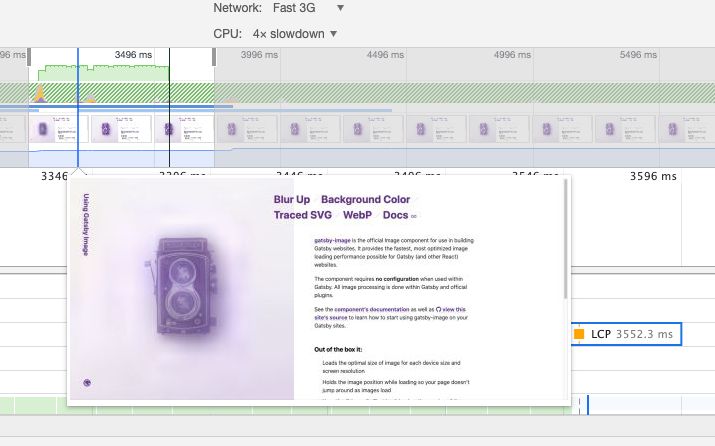This screenshot has width=715, height=446.
Task: Click the 5496 ms label in the overview
Action: pyautogui.click(x=638, y=55)
